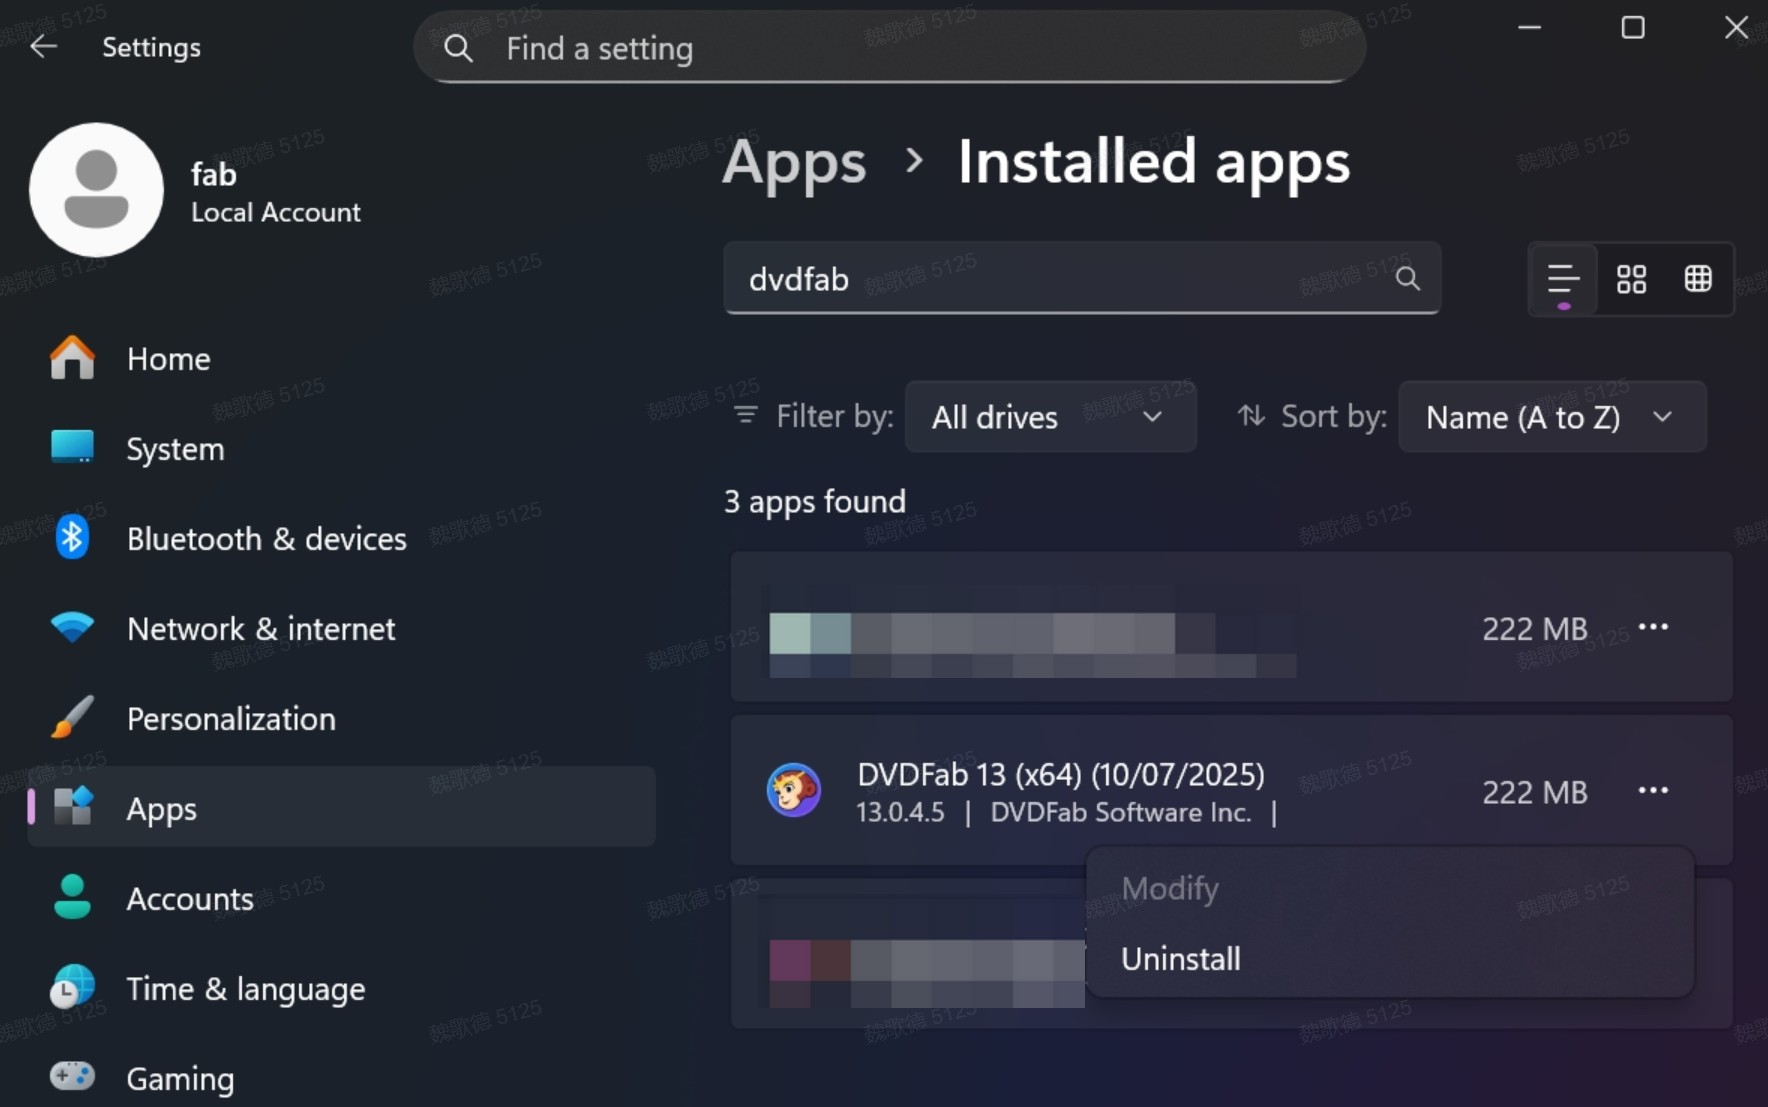Click the DVDFab Software Inc. publisher text
Image resolution: width=1768 pixels, height=1107 pixels.
pyautogui.click(x=1120, y=812)
